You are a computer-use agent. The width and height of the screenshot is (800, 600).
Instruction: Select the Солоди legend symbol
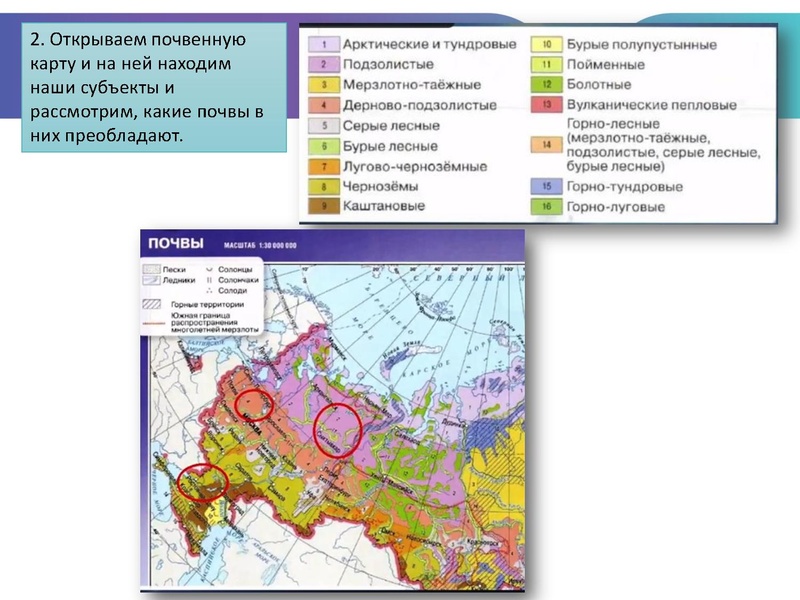tap(210, 290)
